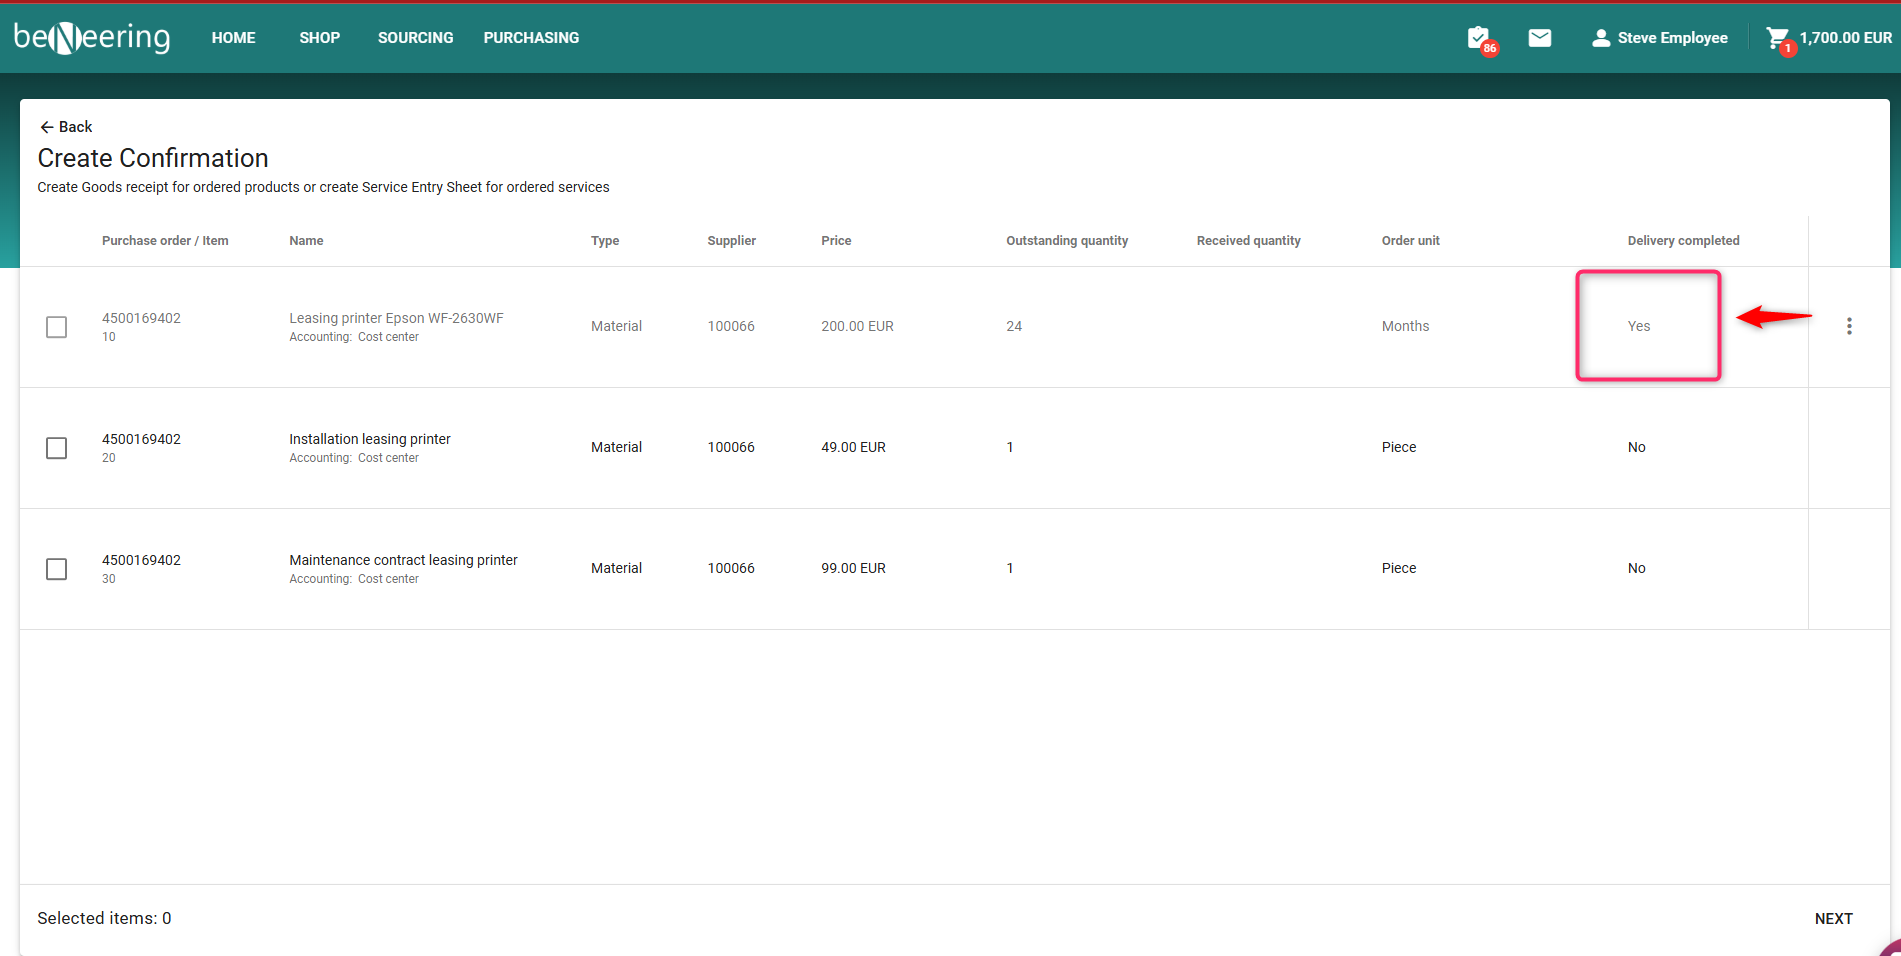Click the Name column header

(x=306, y=241)
